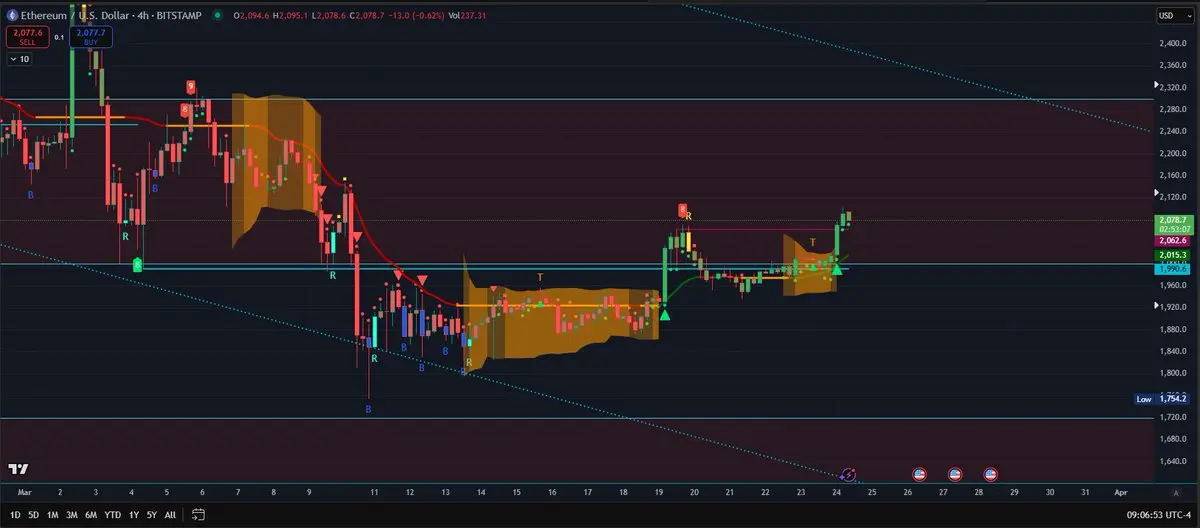1200x528 pixels.
Task: Select the All time range
Action: (x=170, y=515)
